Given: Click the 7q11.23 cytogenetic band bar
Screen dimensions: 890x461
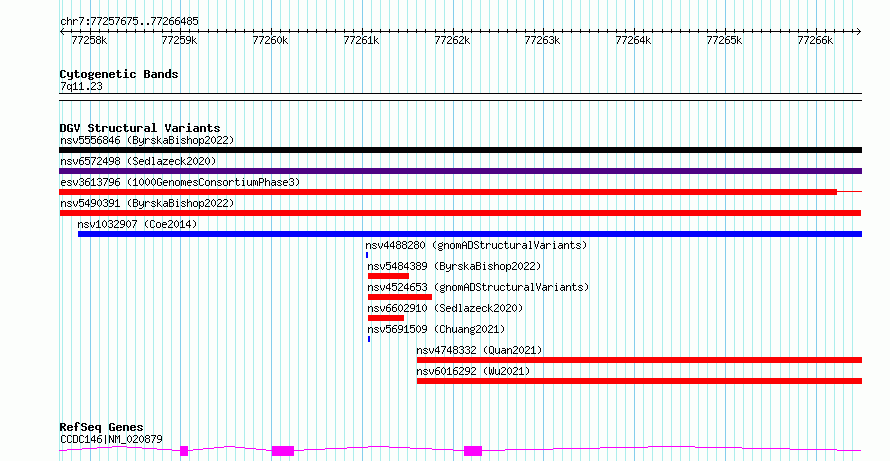Looking at the screenshot, I should (460, 97).
